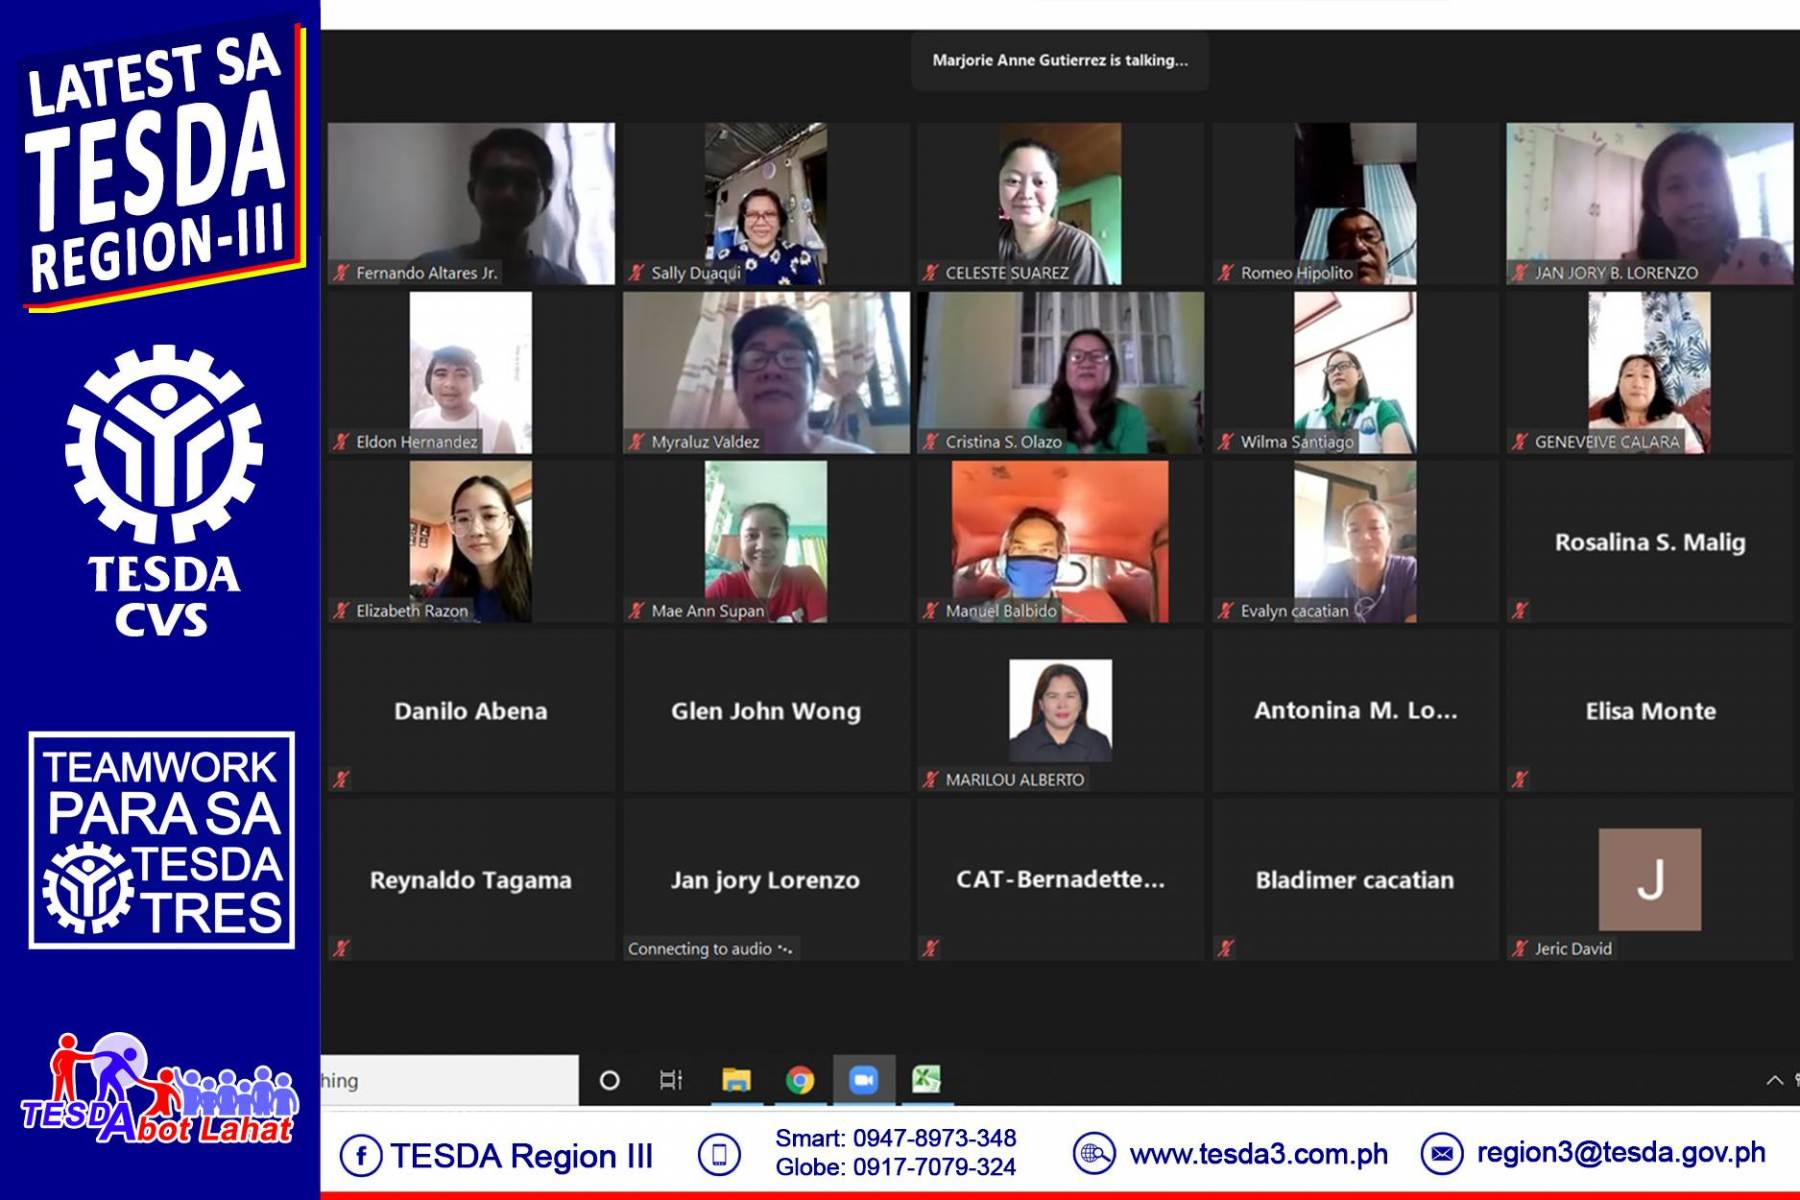Screen dimensions: 1800x1200
Task: Click Antonina M. Lo... name text
Action: (x=1356, y=711)
